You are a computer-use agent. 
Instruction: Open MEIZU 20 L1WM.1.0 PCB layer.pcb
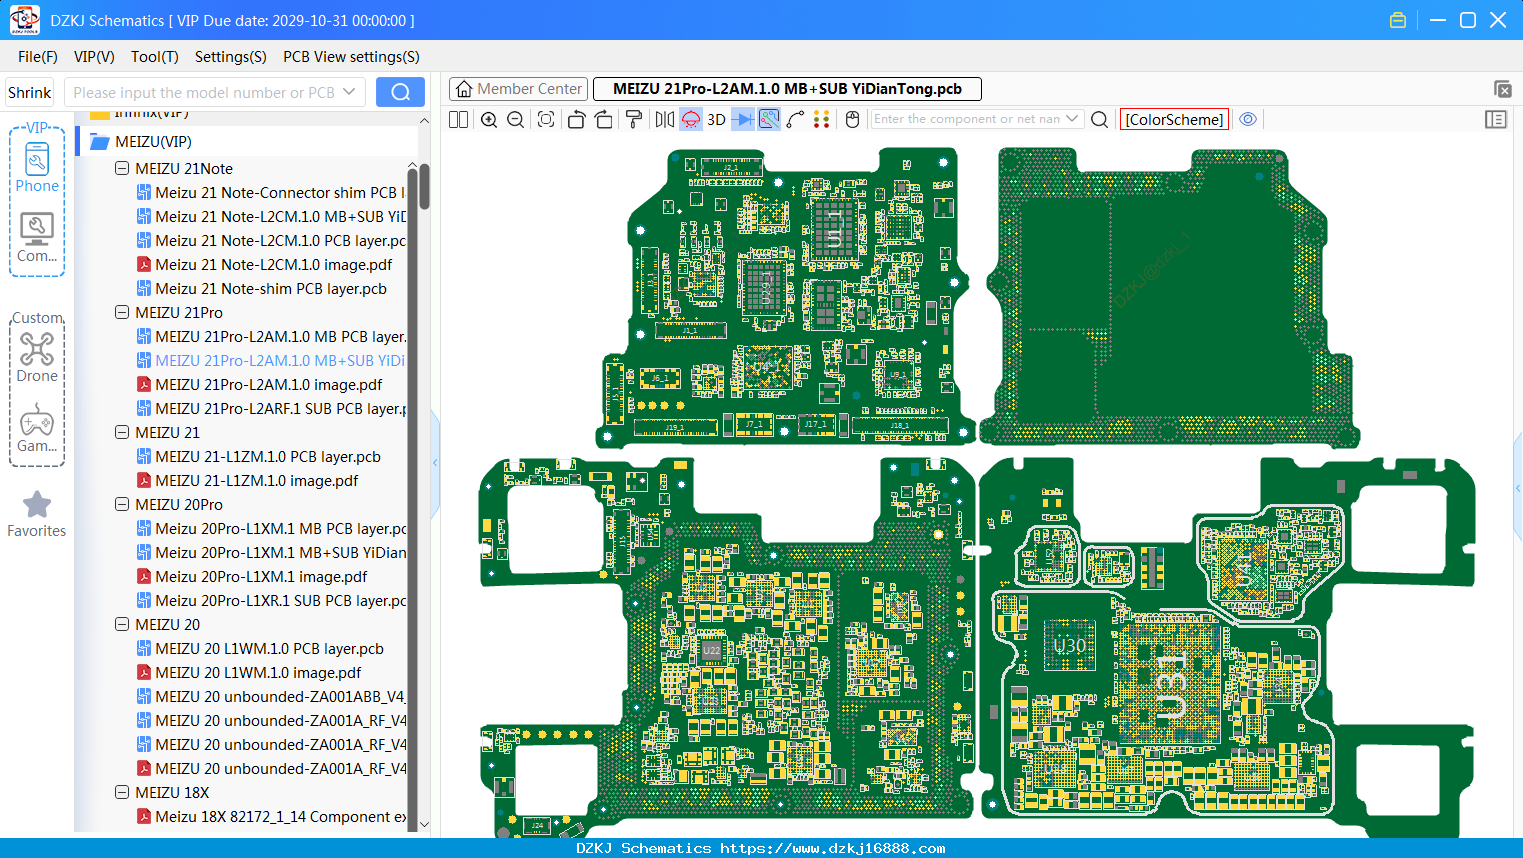click(260, 649)
